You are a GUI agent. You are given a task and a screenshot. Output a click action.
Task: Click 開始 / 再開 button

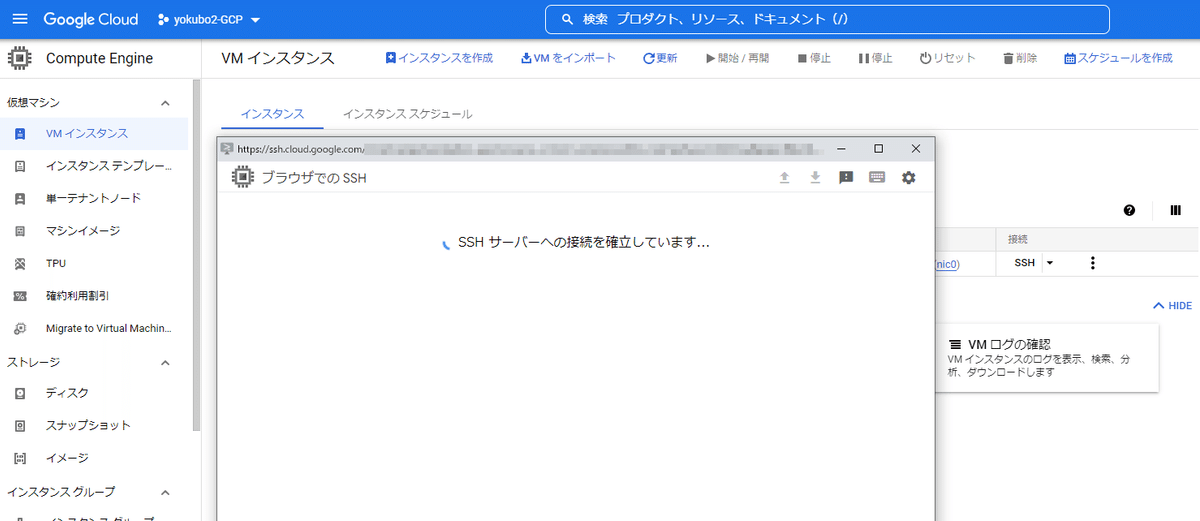[737, 58]
